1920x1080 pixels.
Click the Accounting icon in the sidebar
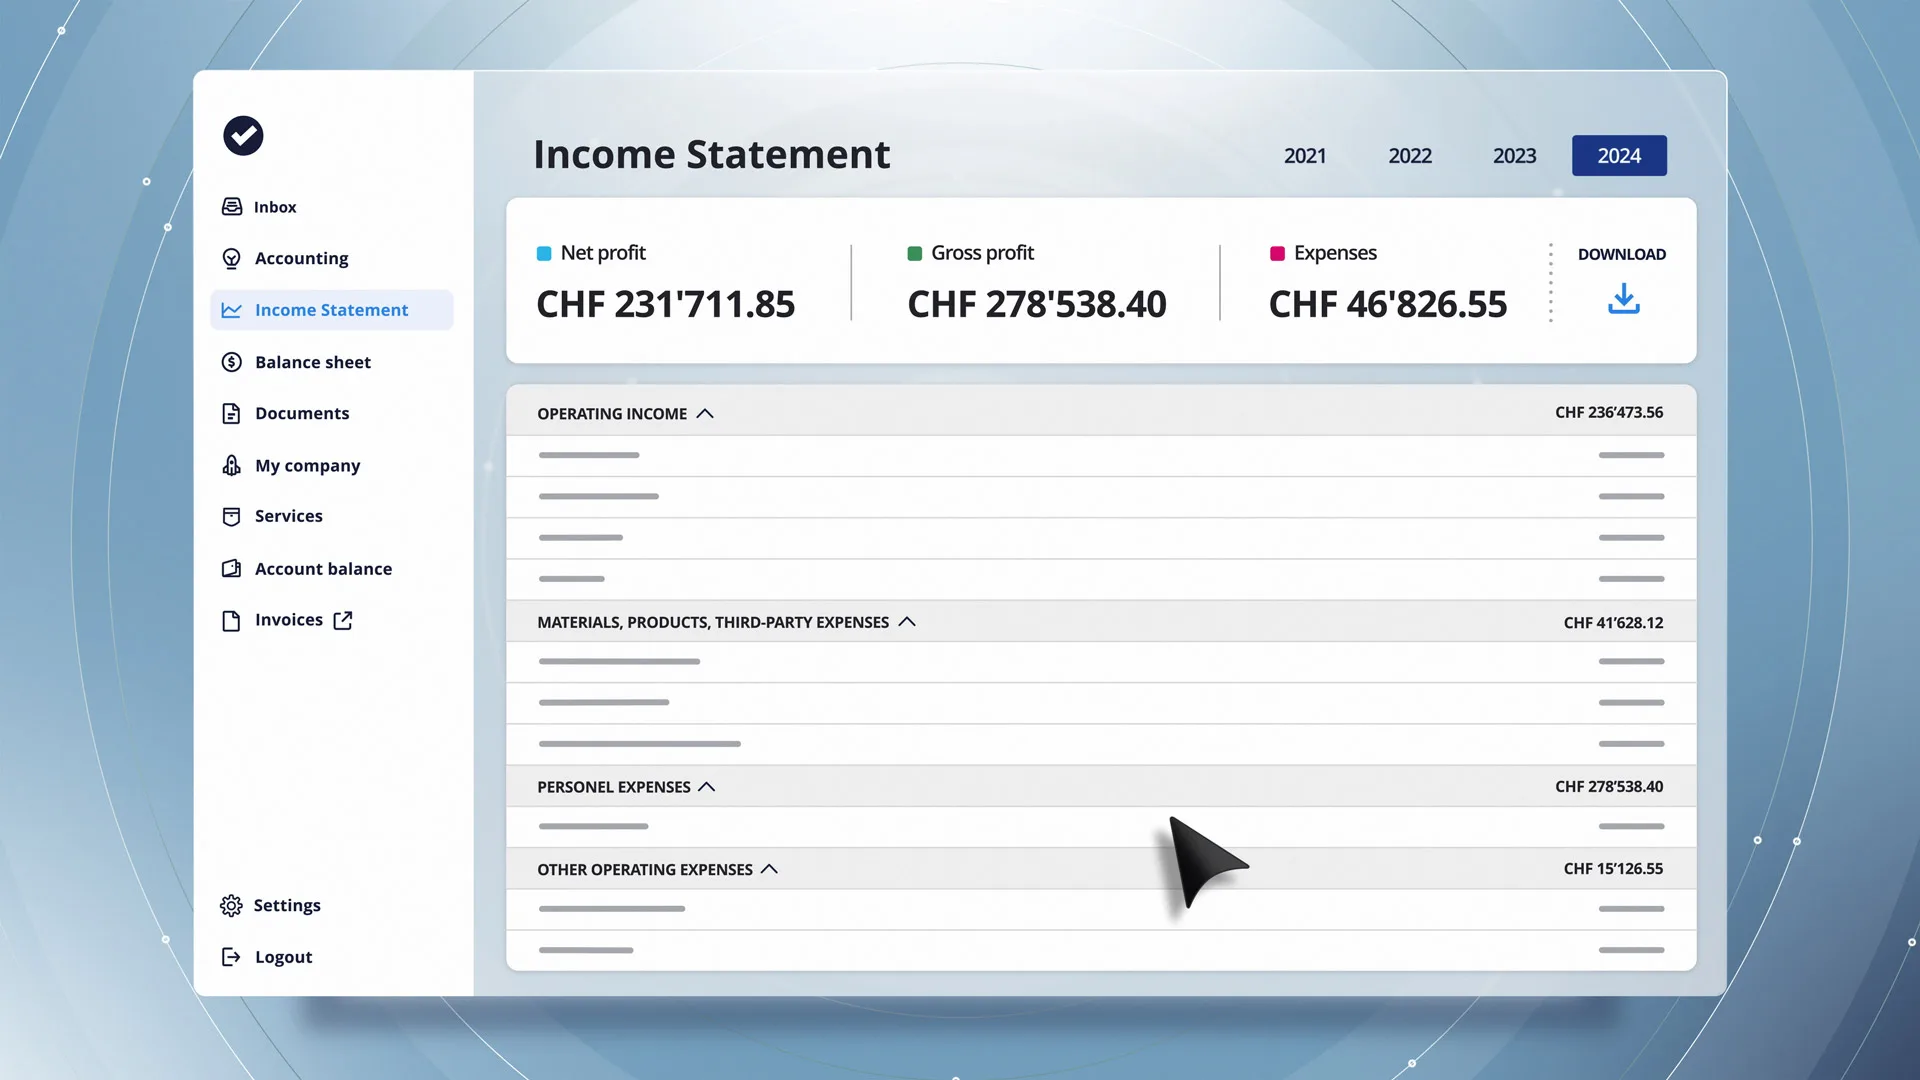(x=232, y=259)
